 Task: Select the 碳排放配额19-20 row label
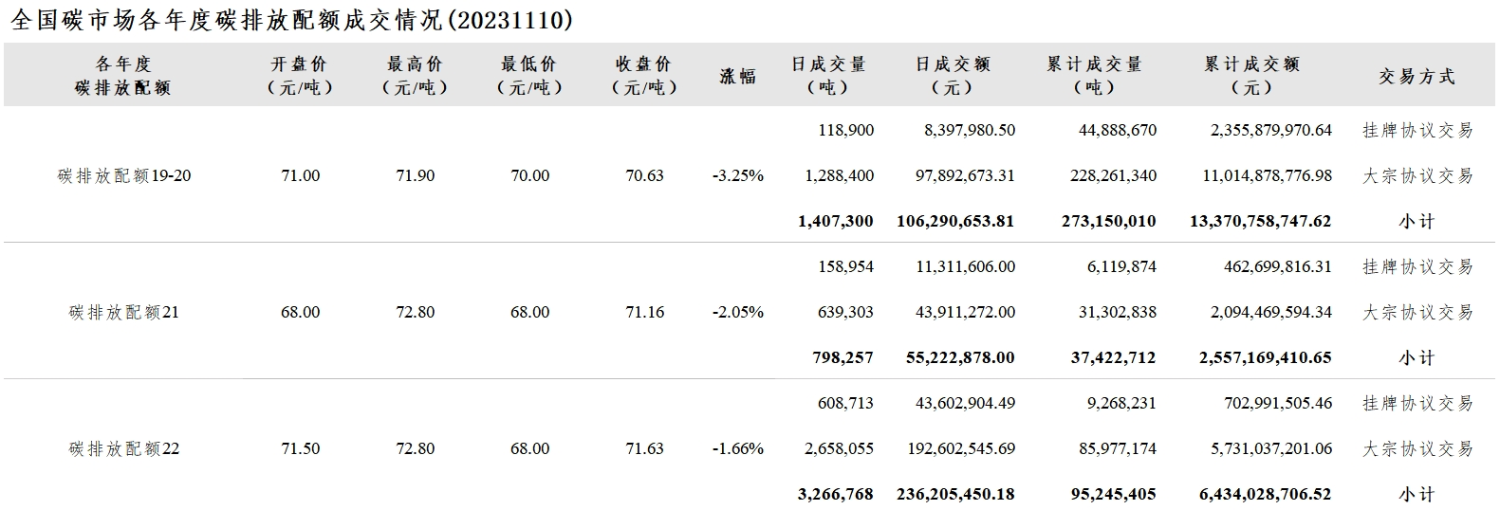(x=124, y=176)
